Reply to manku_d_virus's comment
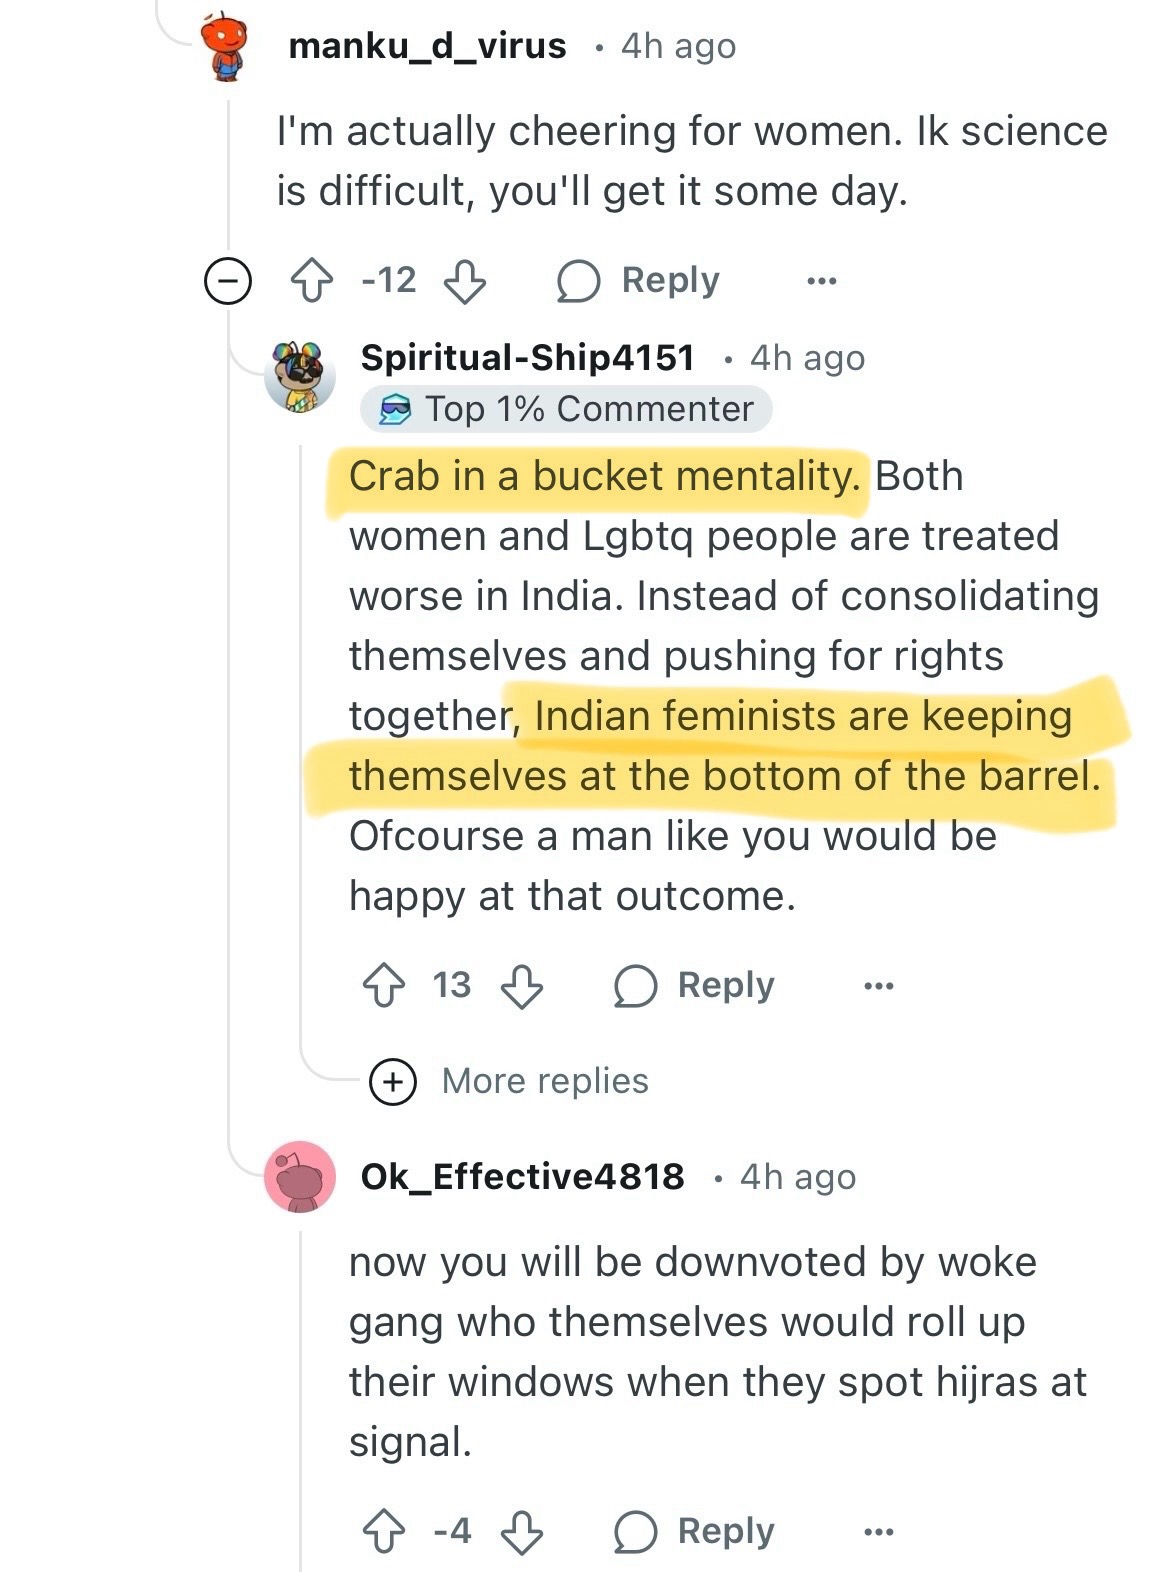The height and width of the screenshot is (1572, 1151). coord(639,281)
